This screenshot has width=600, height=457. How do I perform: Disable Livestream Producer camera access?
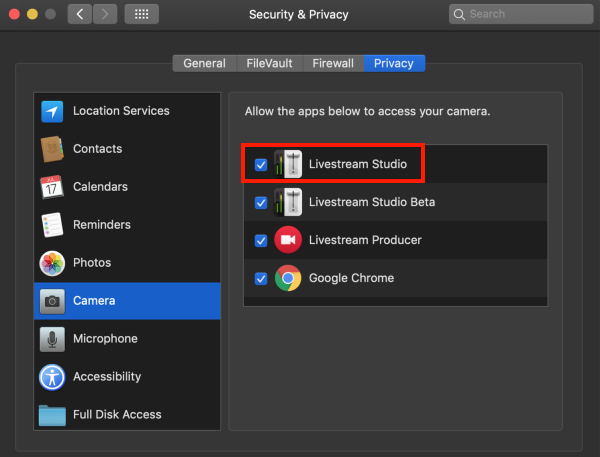click(261, 240)
